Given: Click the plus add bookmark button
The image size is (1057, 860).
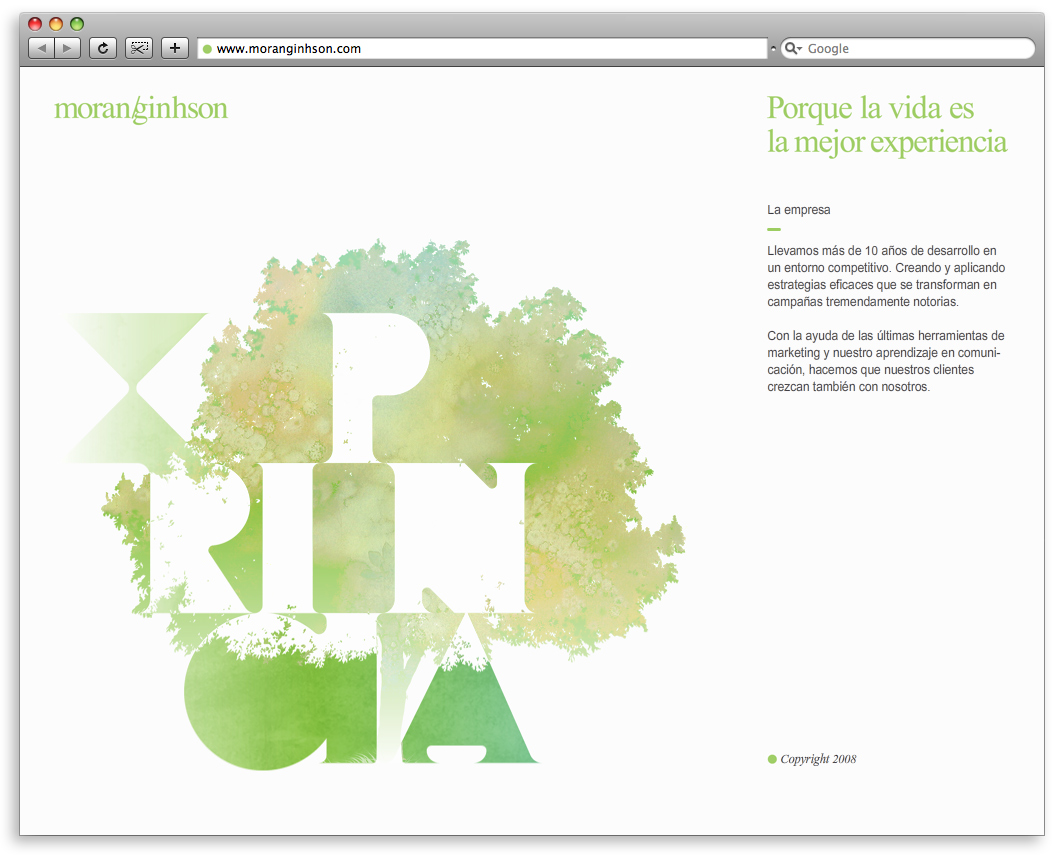Looking at the screenshot, I should click(x=175, y=48).
